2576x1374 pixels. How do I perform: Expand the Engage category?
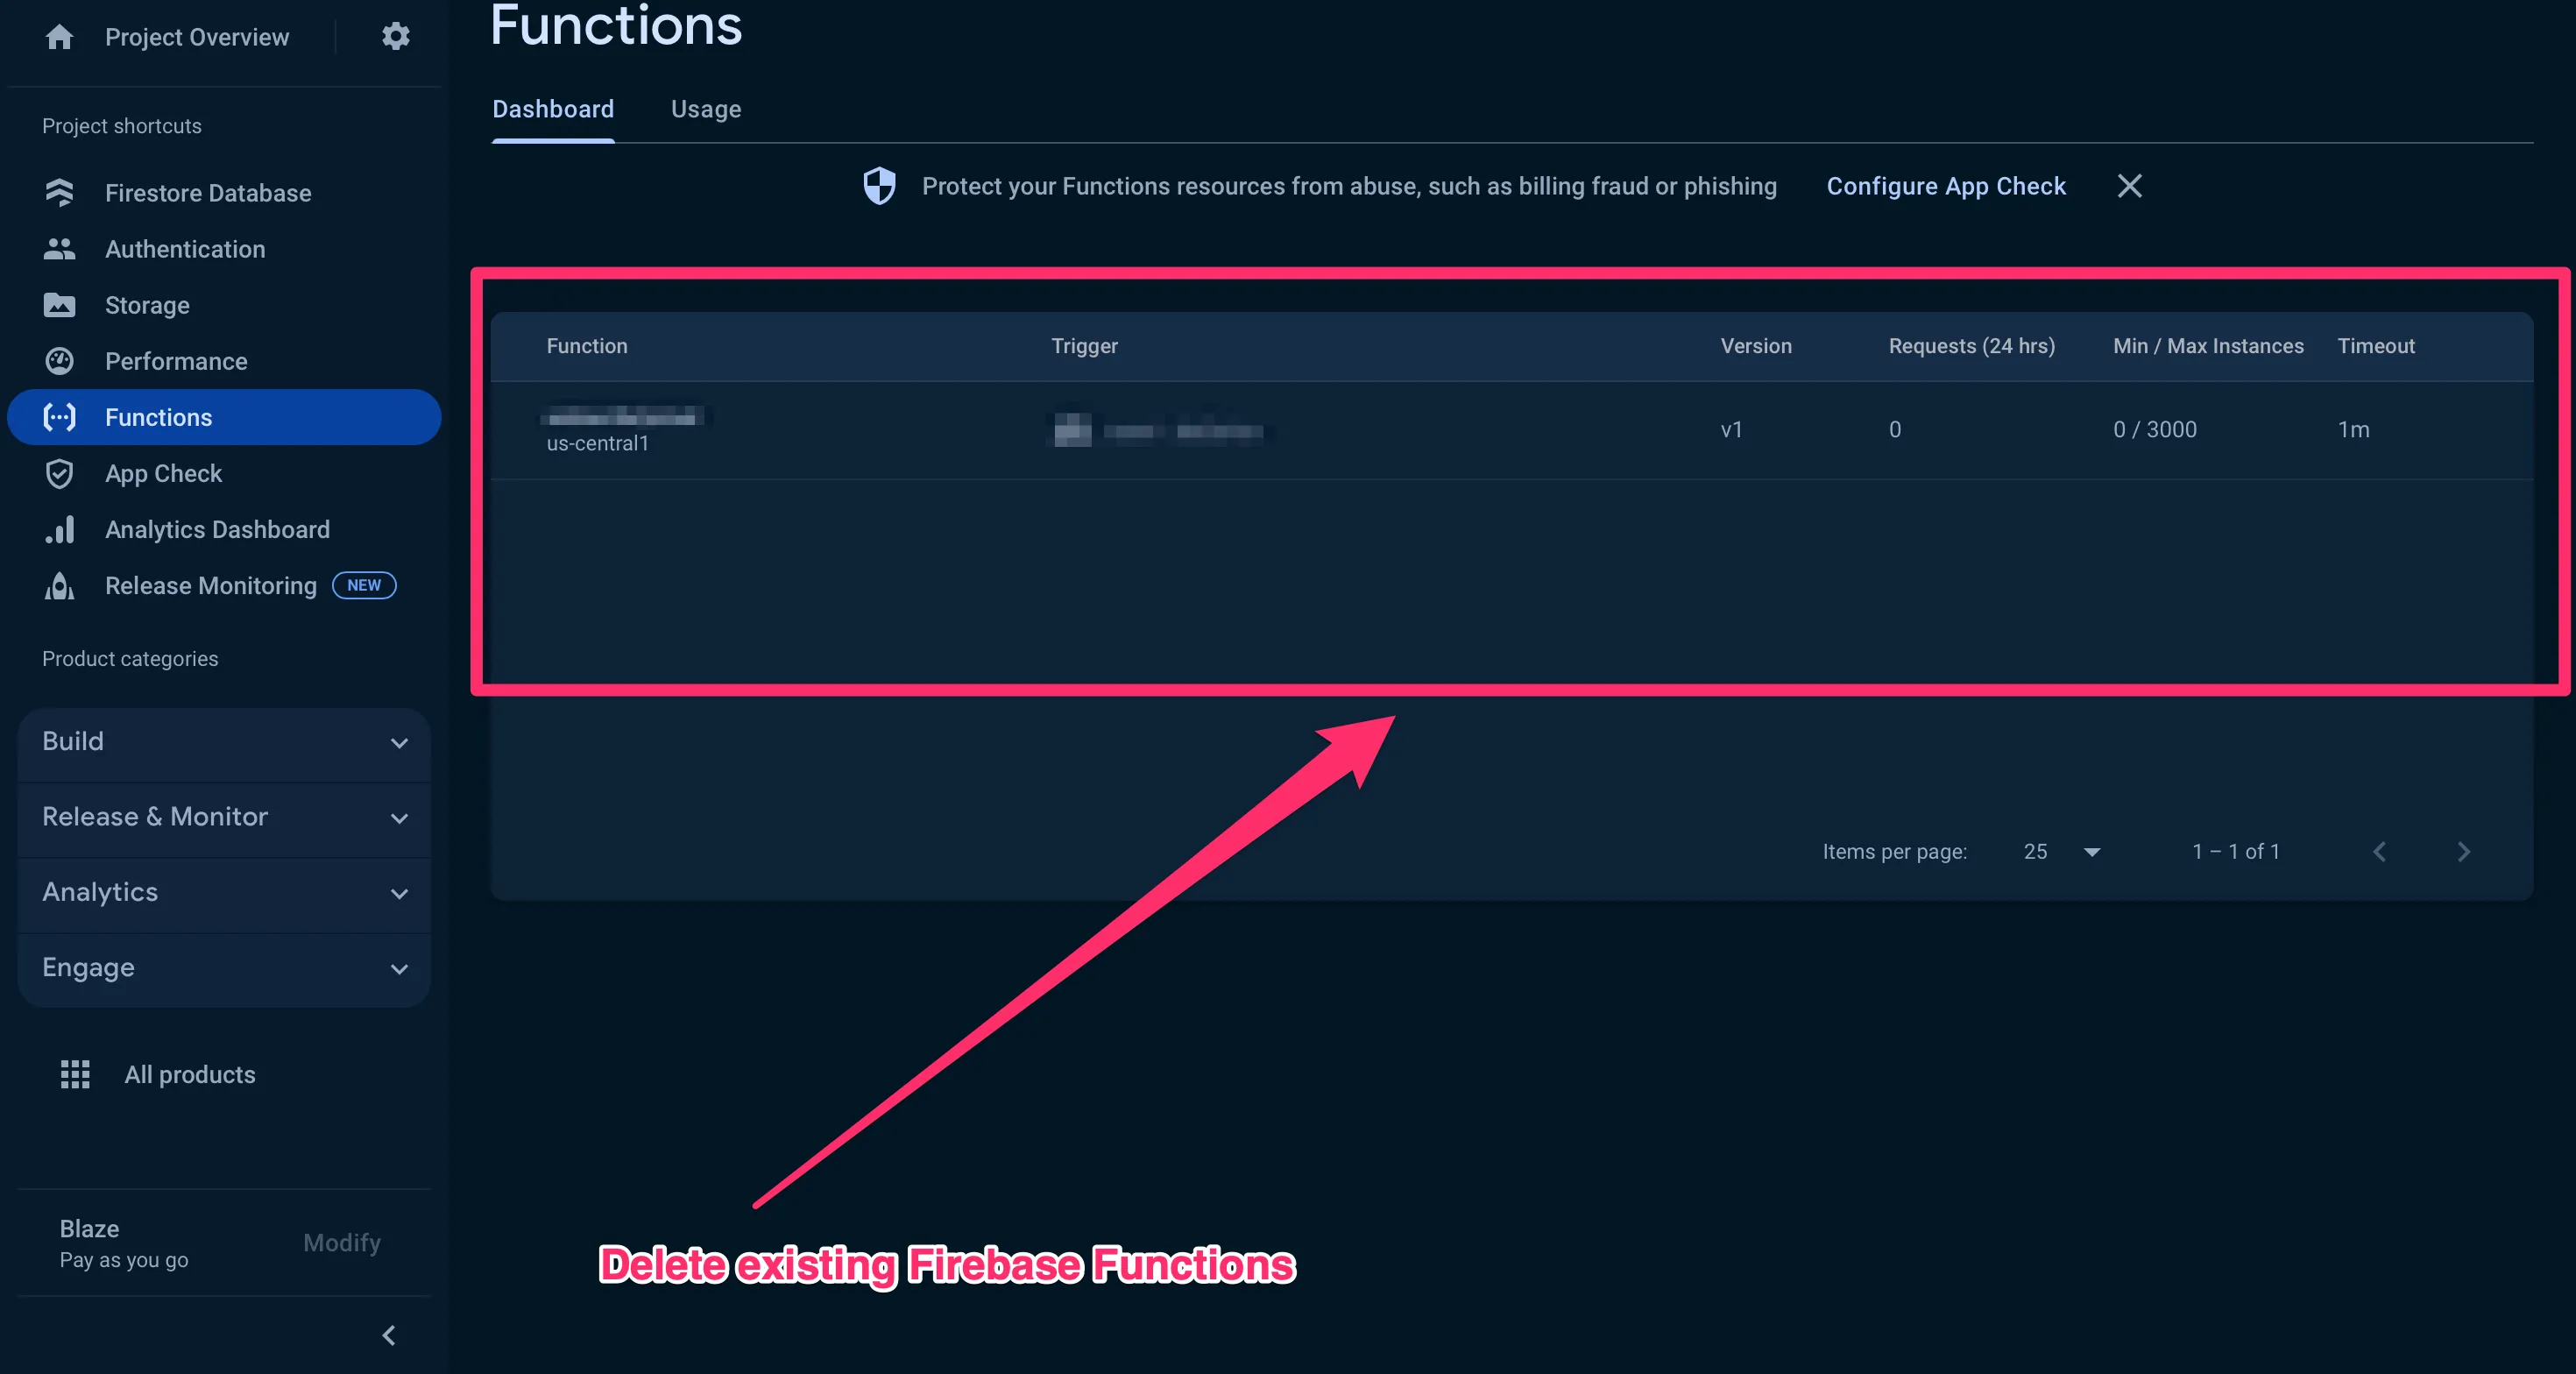[224, 968]
